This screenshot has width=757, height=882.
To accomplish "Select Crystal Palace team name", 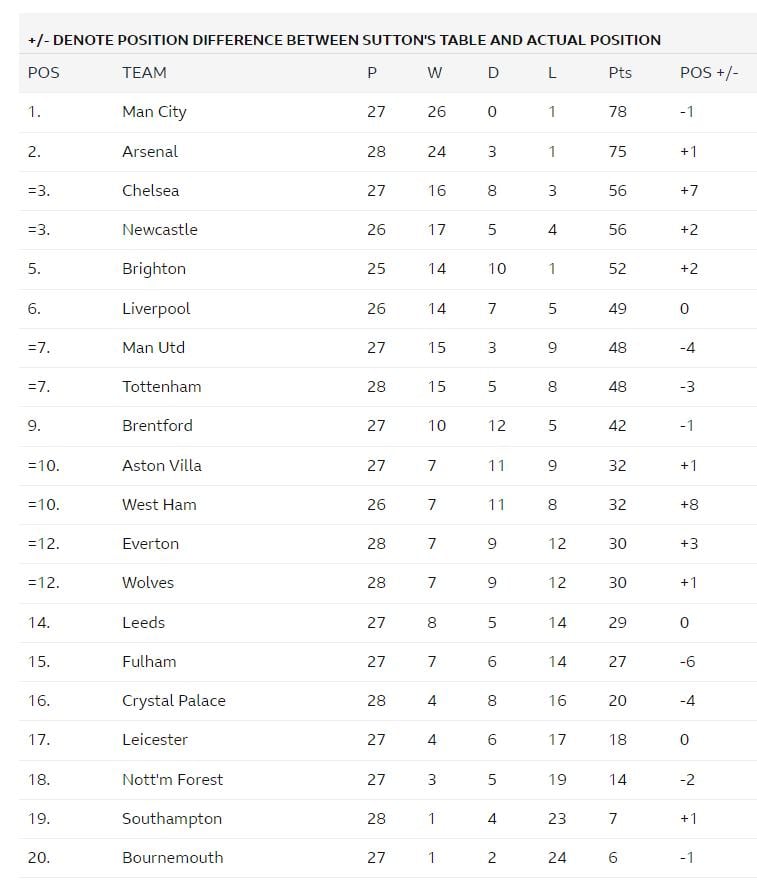I will (x=174, y=701).
